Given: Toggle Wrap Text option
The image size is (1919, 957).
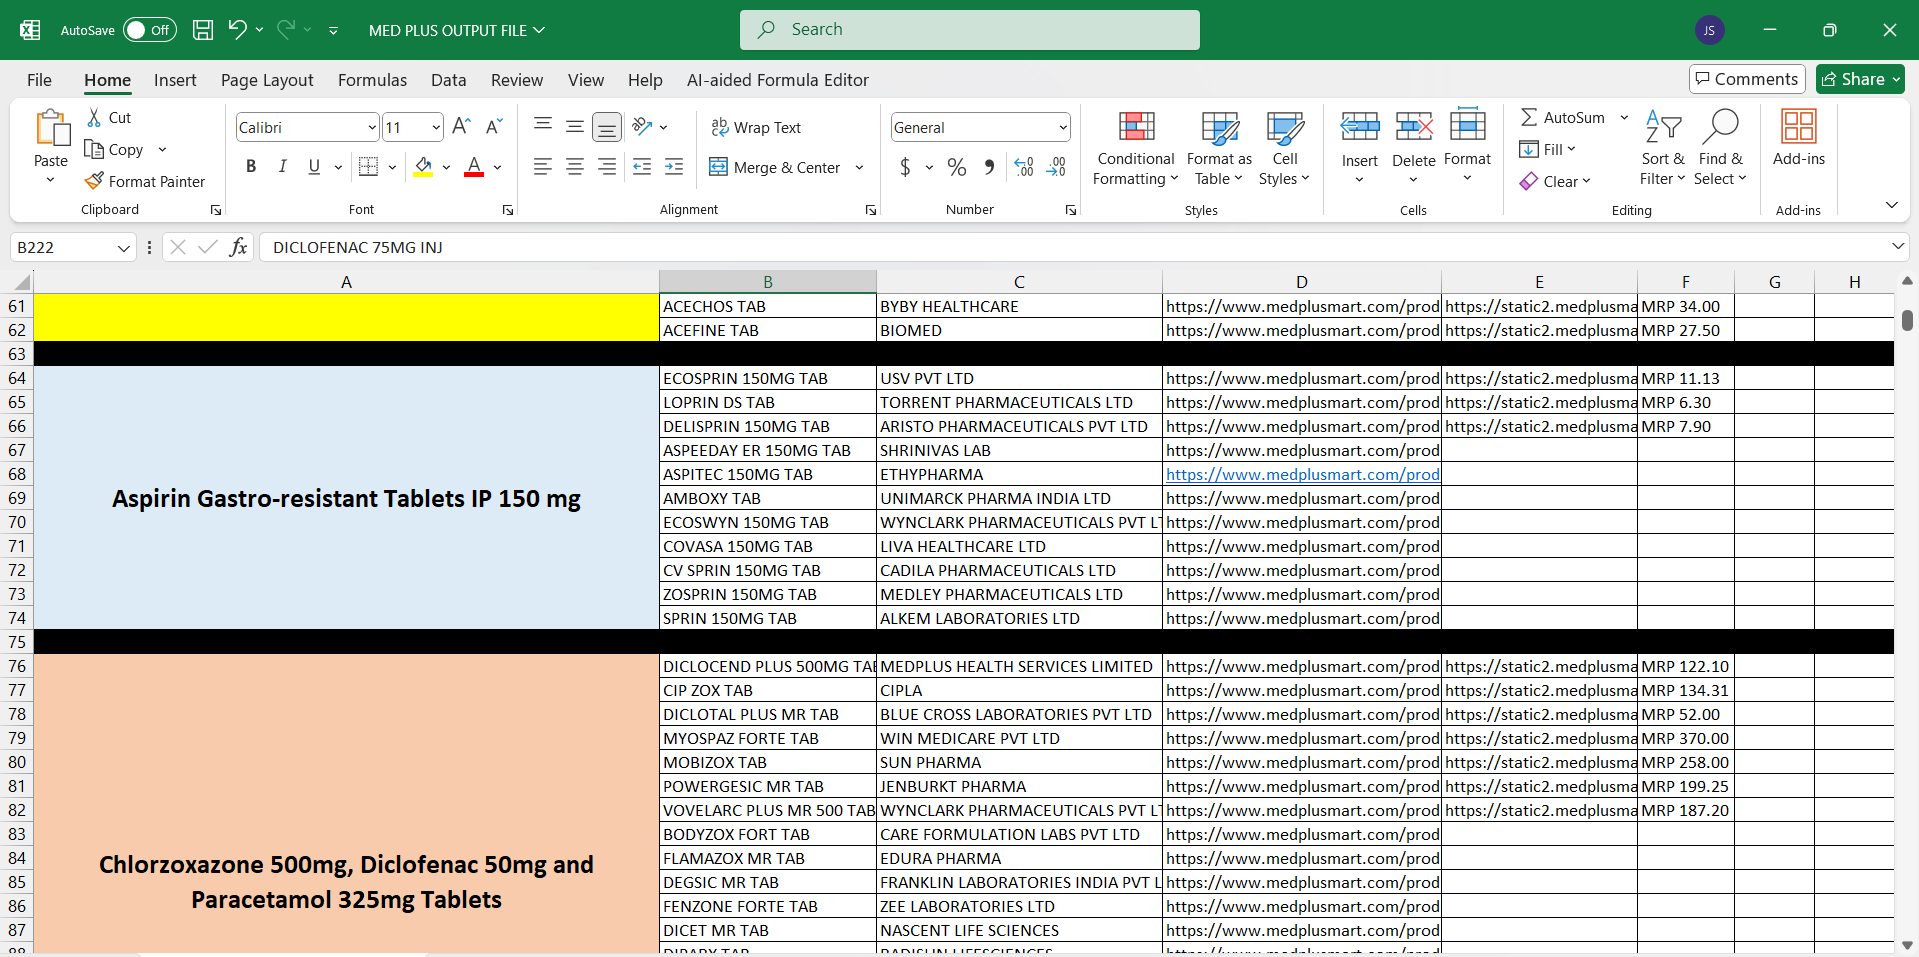Looking at the screenshot, I should pos(756,127).
